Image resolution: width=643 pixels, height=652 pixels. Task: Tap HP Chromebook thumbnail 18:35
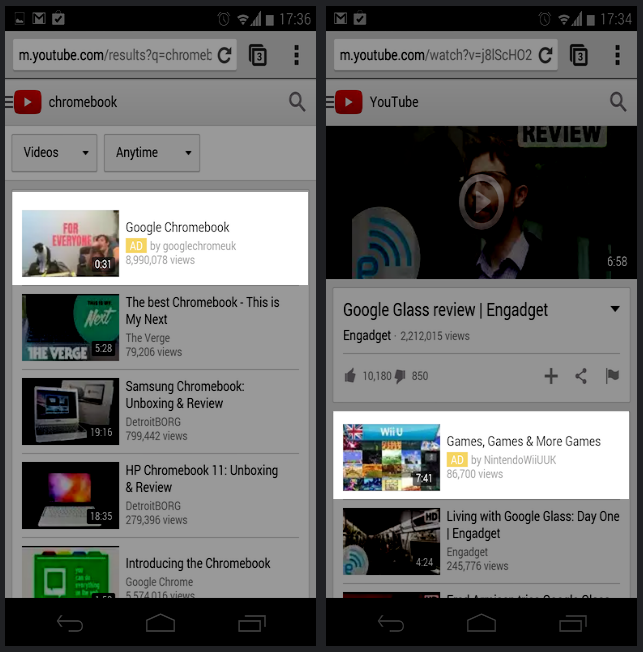click(70, 495)
